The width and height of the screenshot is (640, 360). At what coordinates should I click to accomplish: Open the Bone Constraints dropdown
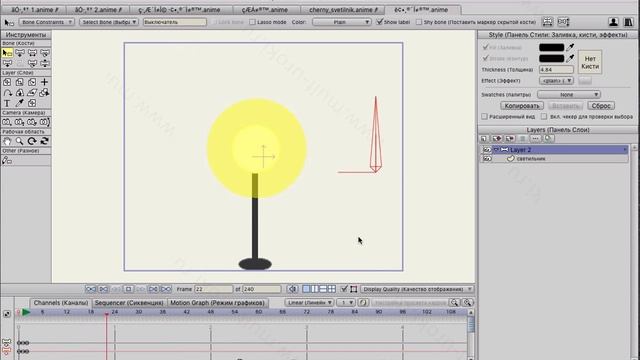coord(46,22)
